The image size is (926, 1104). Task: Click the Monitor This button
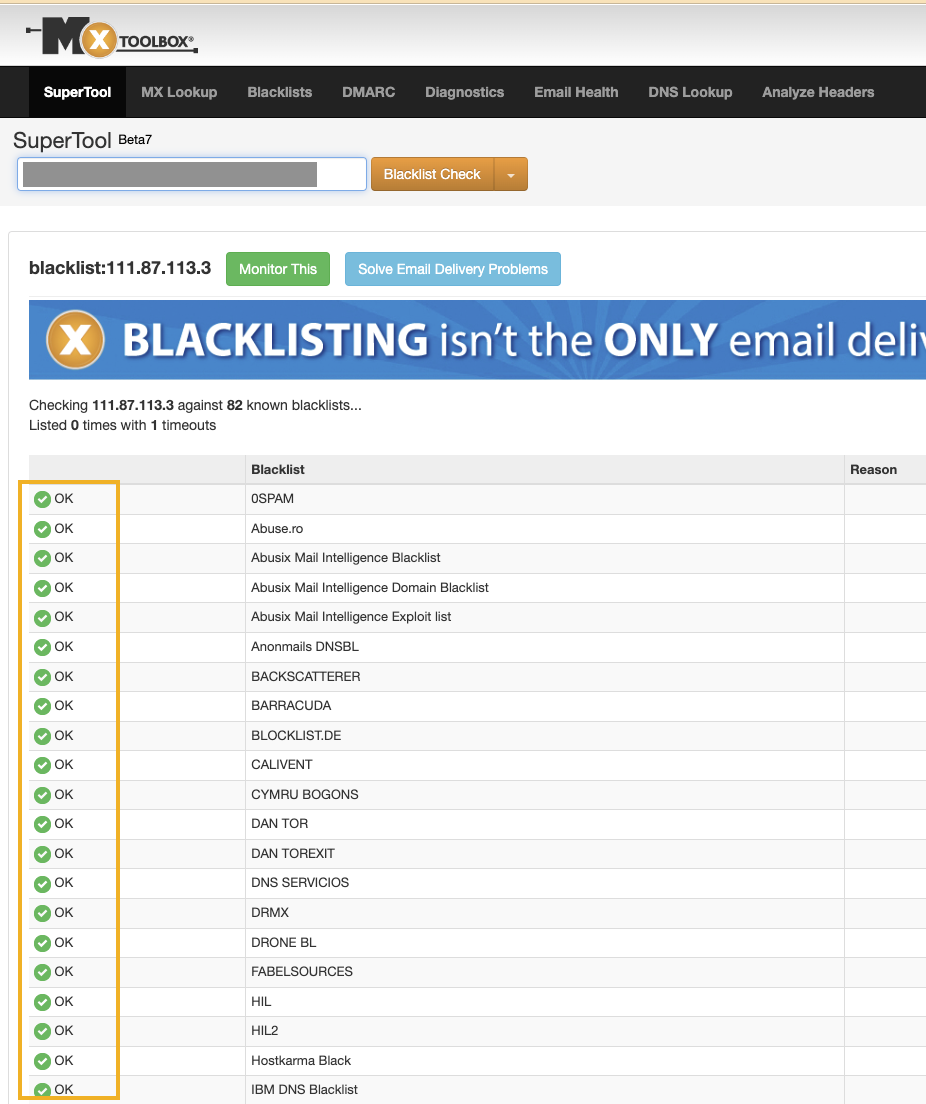tap(278, 269)
